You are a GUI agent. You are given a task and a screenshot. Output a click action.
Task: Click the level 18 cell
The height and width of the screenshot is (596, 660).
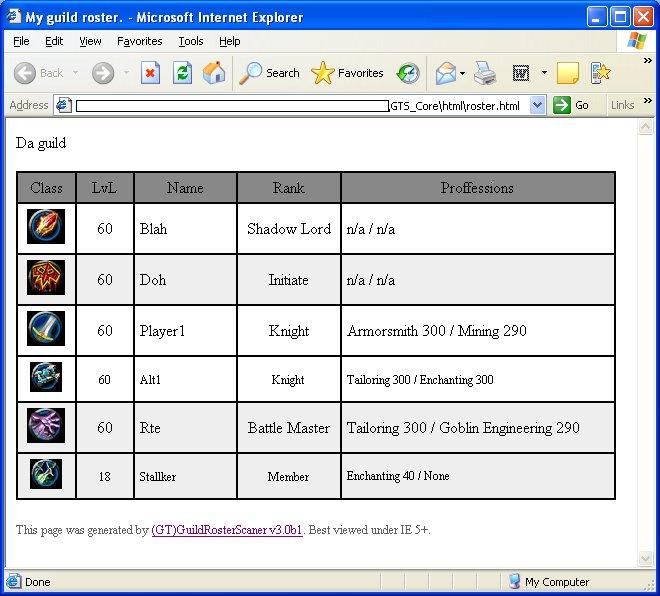104,476
